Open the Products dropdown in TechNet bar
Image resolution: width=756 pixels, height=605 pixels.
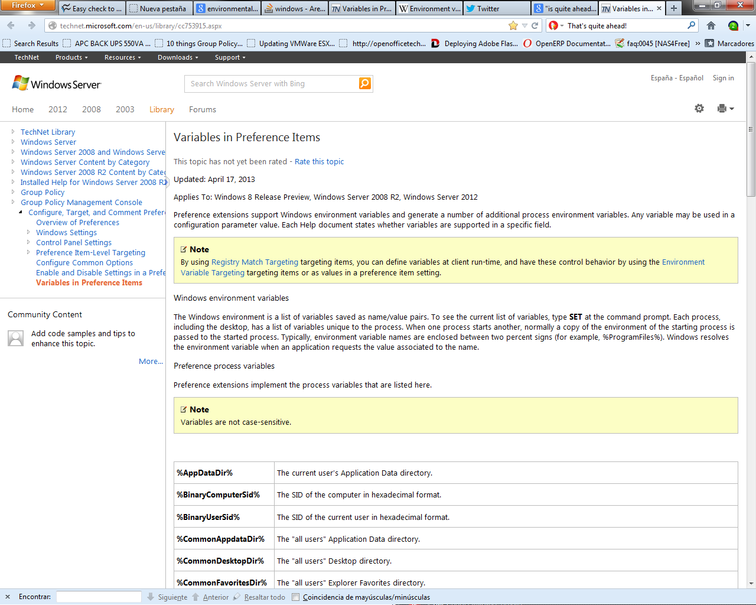click(x=73, y=58)
